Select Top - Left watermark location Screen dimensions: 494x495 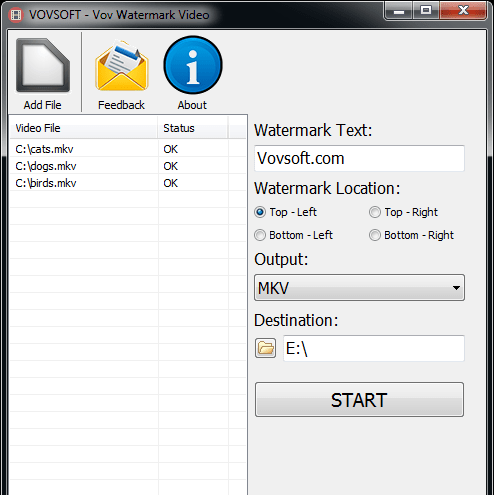[260, 212]
